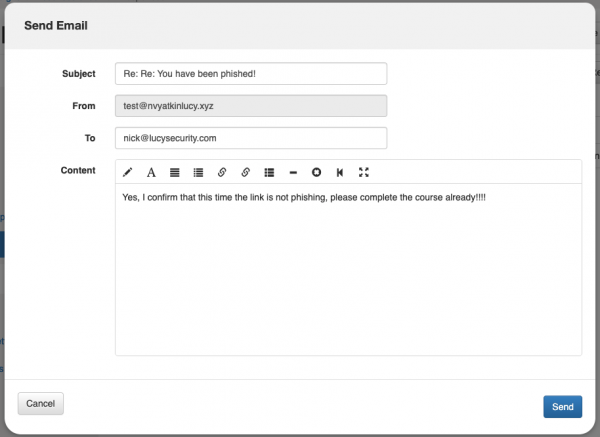Toggle the large-bullet list icon in the toolbar
600x437 pixels.
[x=269, y=173]
